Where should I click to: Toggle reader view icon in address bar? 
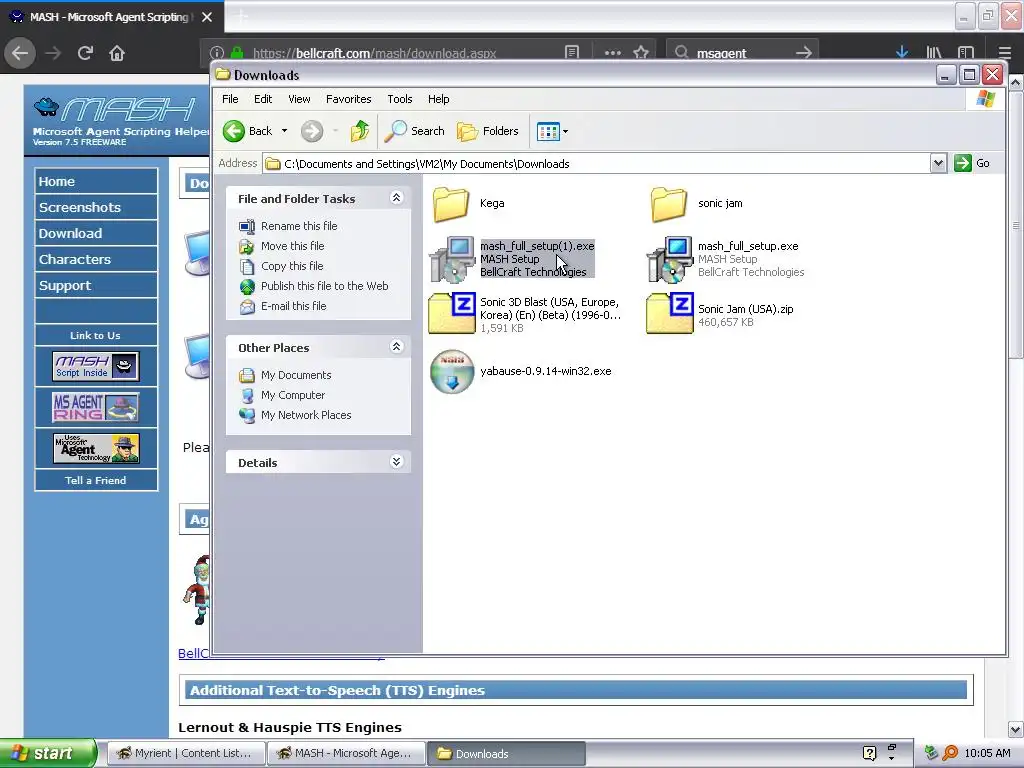coord(572,52)
